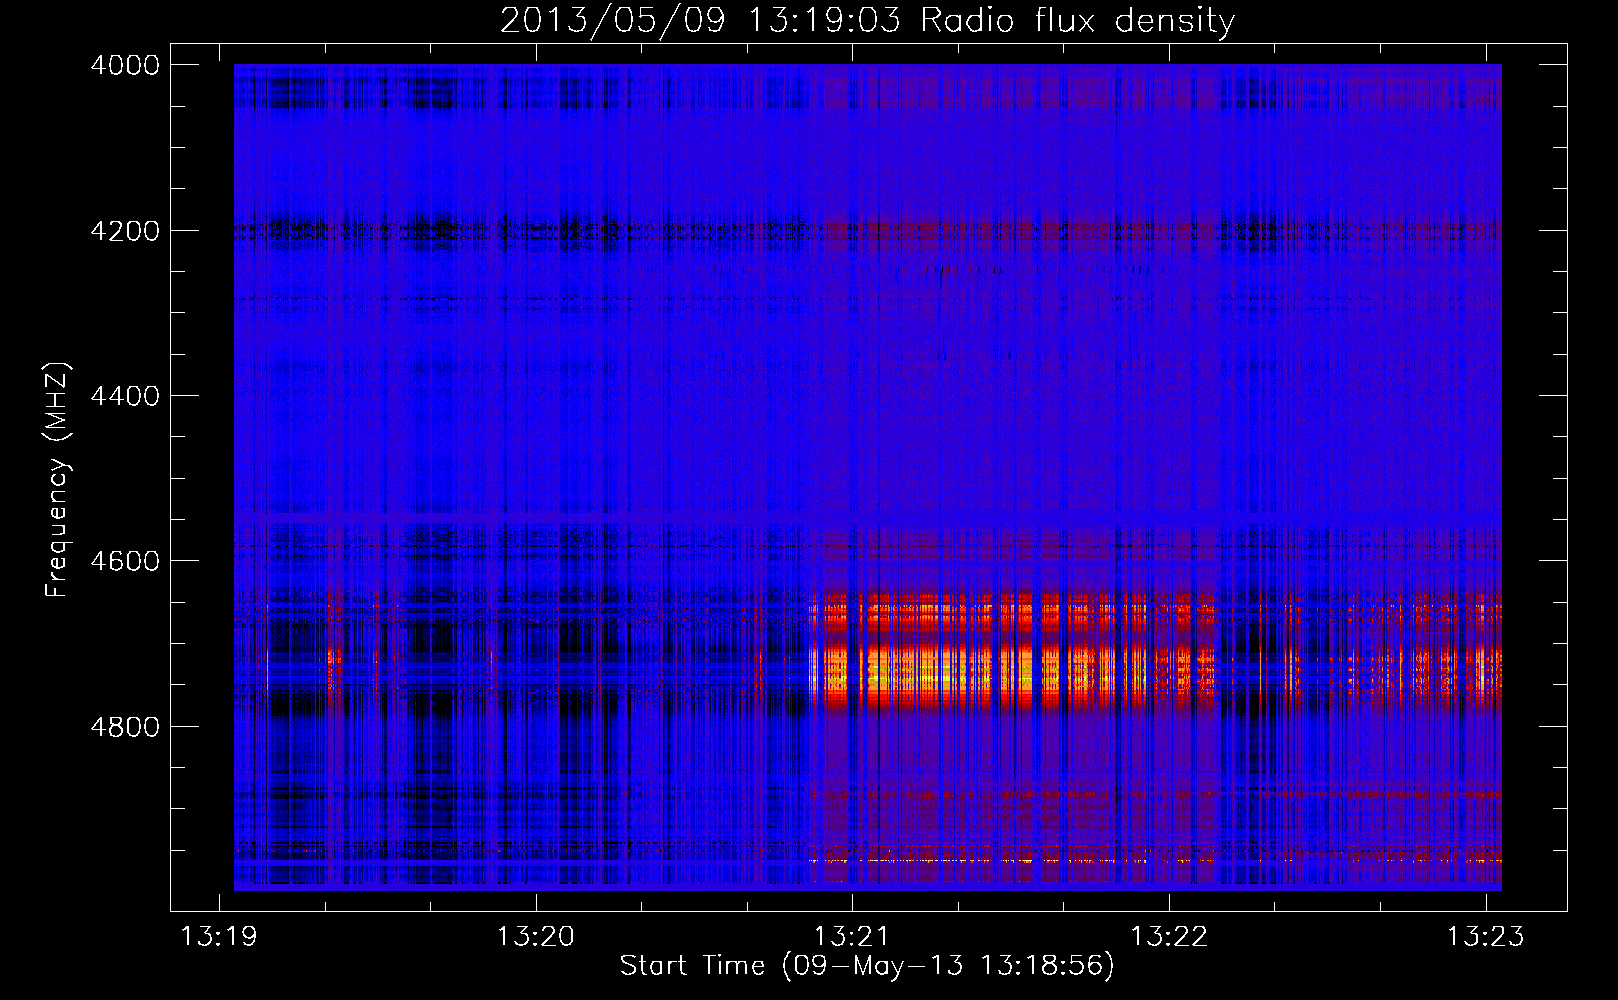Click the 4400 frequency tick label
Viewport: 1618px width, 1000px height.
tap(125, 396)
